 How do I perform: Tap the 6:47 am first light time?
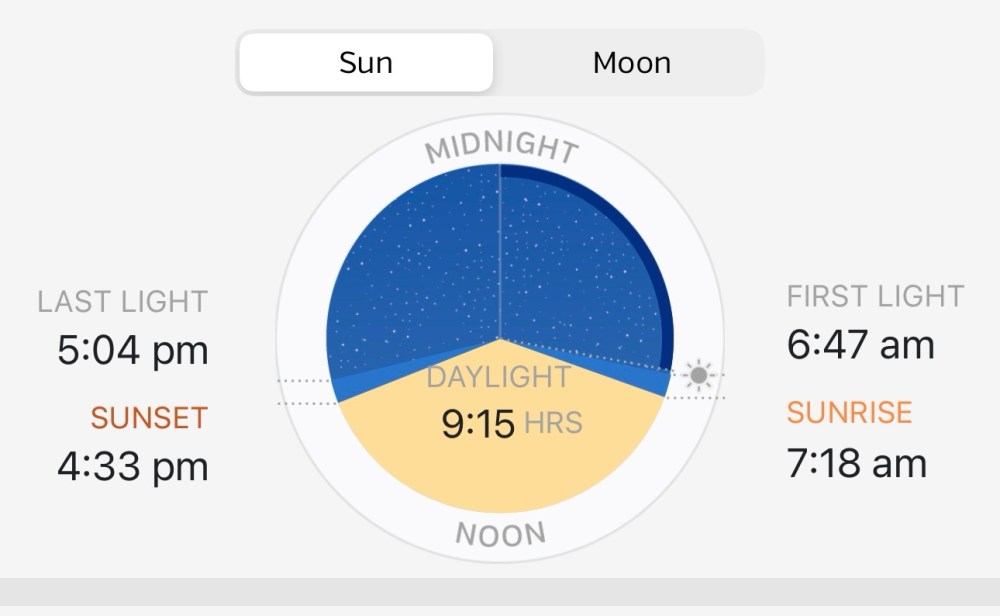(x=860, y=346)
